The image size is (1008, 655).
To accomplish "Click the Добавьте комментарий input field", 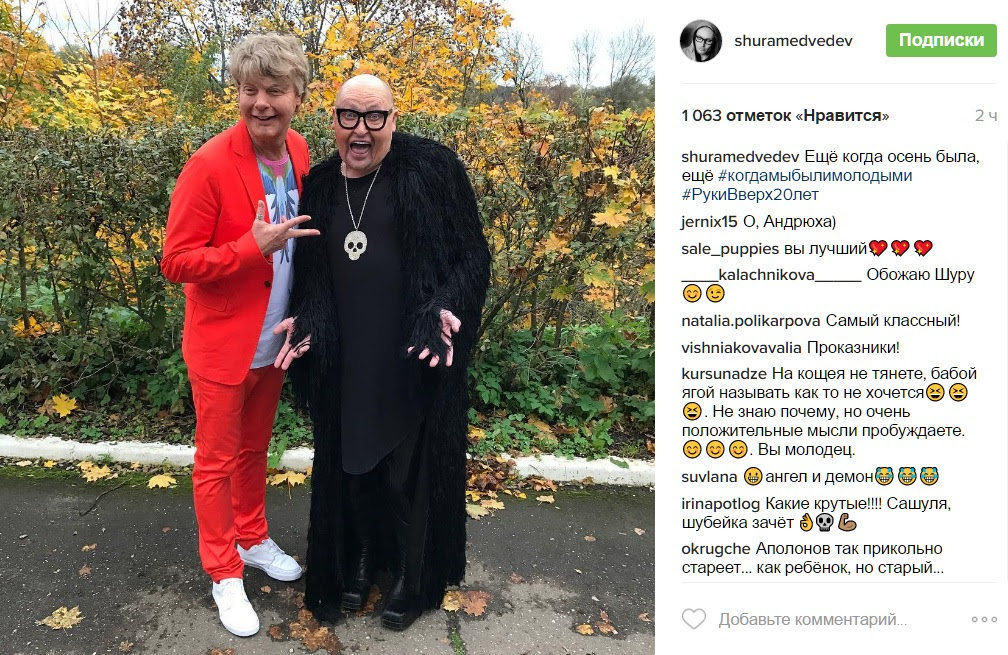I will point(812,620).
